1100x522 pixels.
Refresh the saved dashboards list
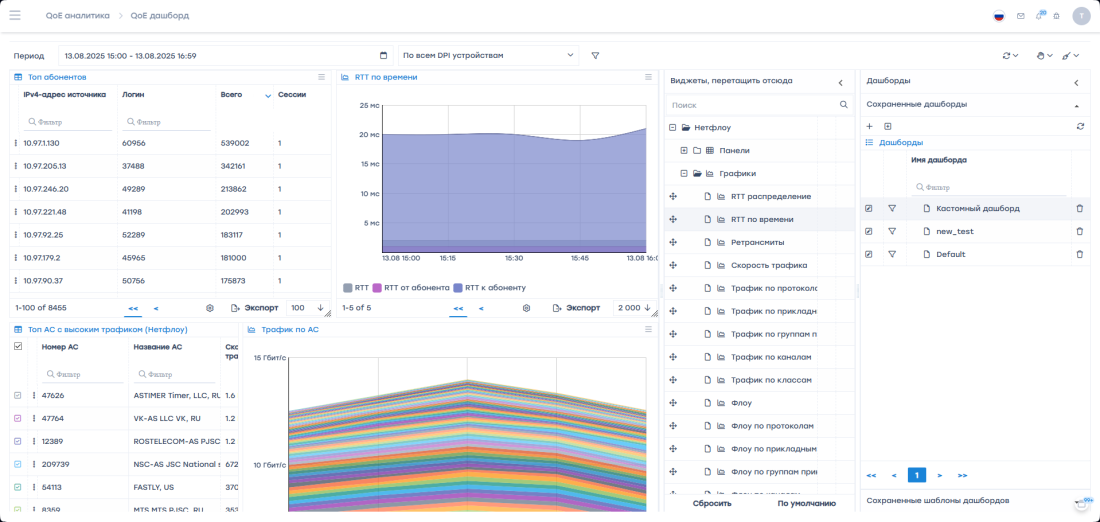[1080, 126]
